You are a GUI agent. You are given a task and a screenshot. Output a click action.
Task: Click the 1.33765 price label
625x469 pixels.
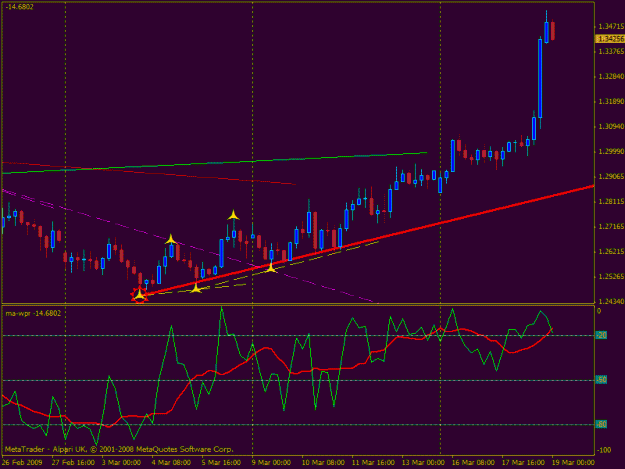(611, 51)
